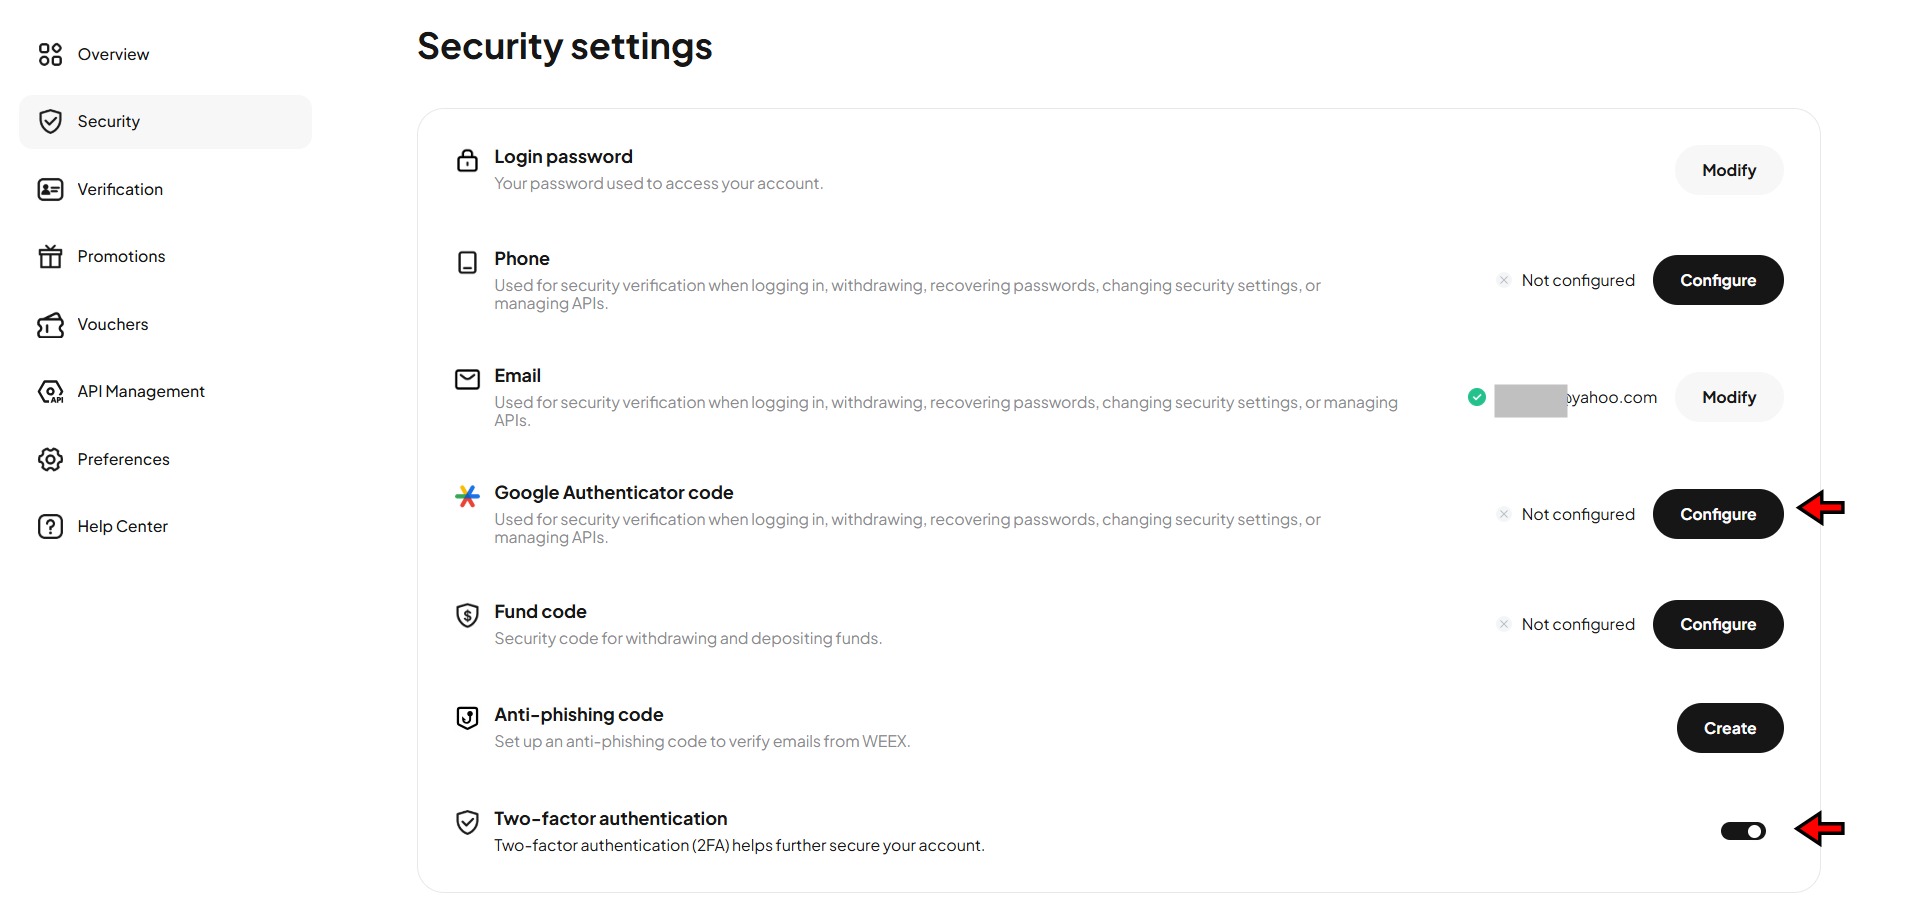Click the Preferences gear icon
This screenshot has height=909, width=1907.
coord(50,459)
